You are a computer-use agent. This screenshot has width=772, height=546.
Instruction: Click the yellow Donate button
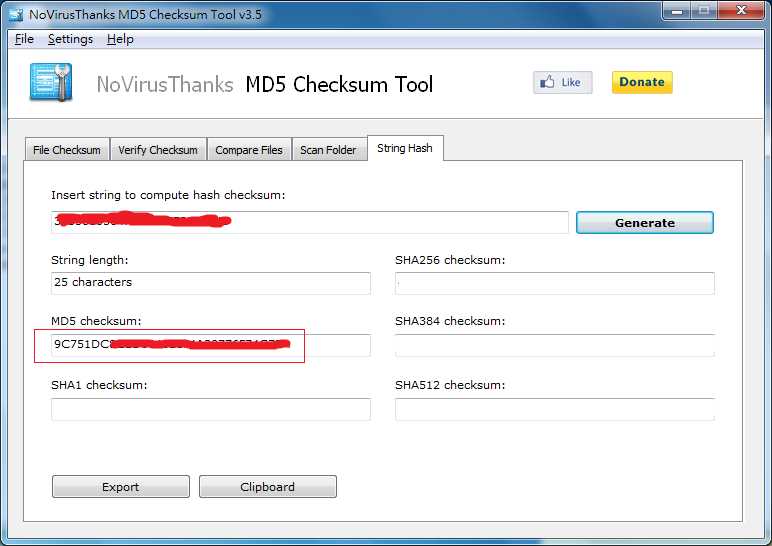(x=642, y=82)
